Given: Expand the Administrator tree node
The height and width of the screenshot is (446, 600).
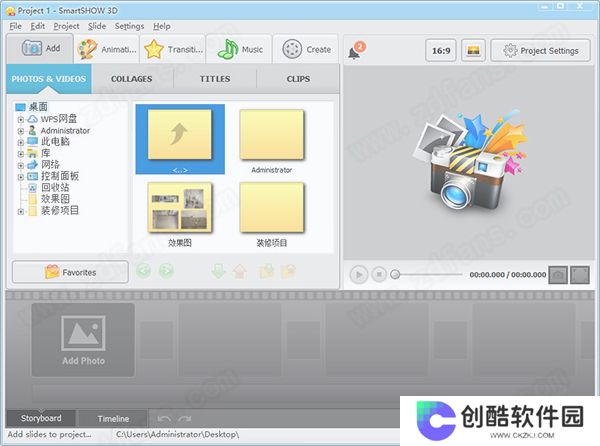Looking at the screenshot, I should (x=21, y=131).
